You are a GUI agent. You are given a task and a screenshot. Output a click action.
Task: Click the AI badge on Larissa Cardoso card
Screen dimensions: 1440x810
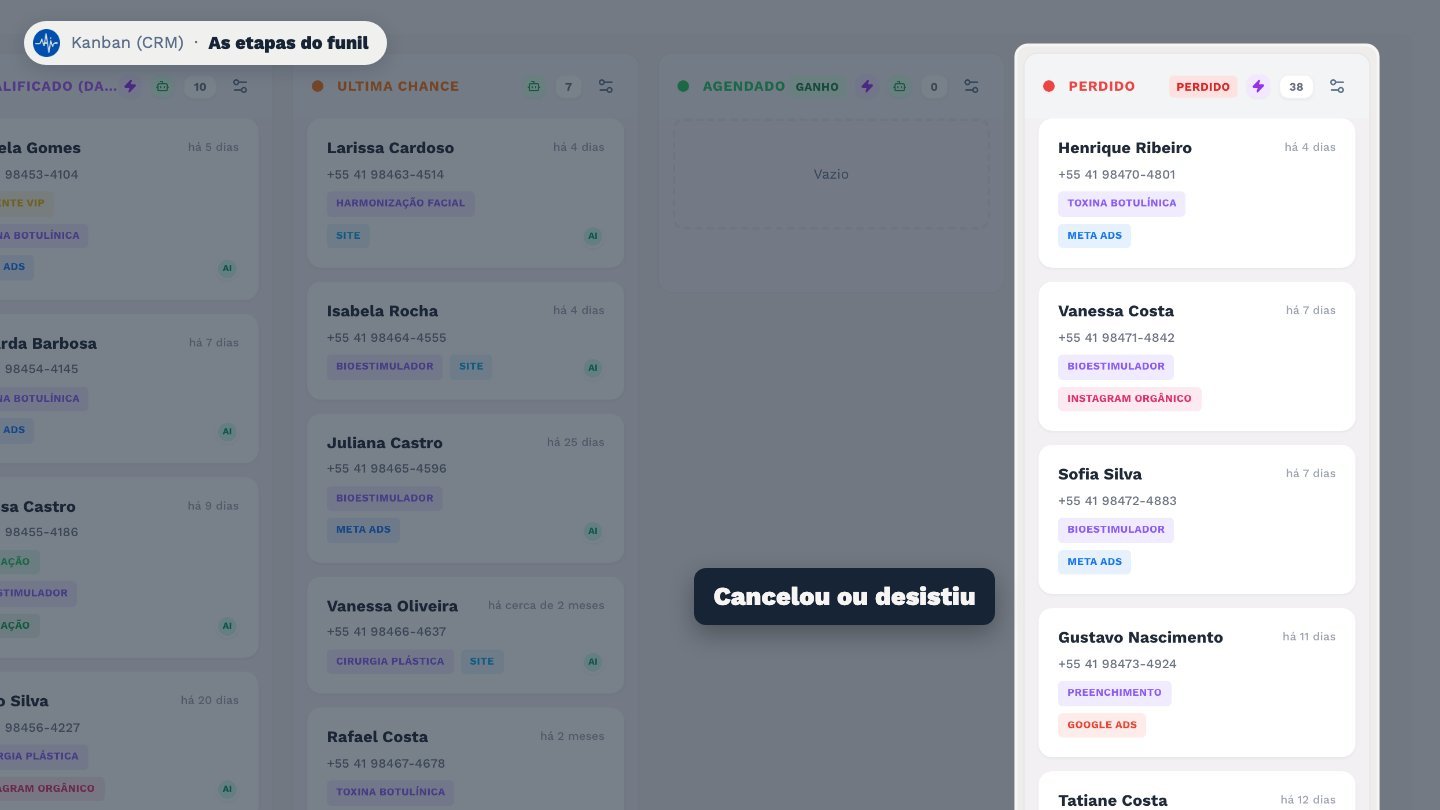(593, 236)
